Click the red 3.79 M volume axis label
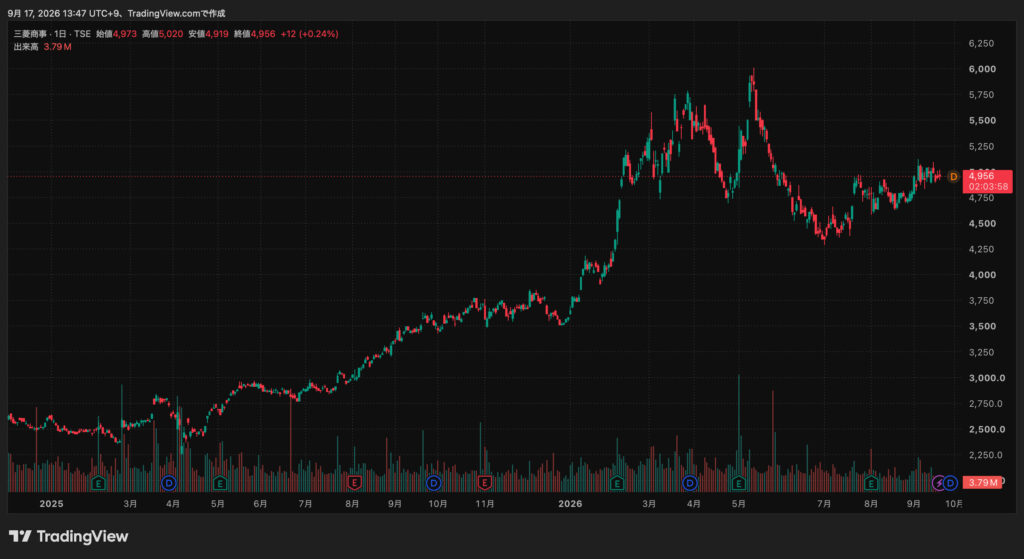 (982, 483)
